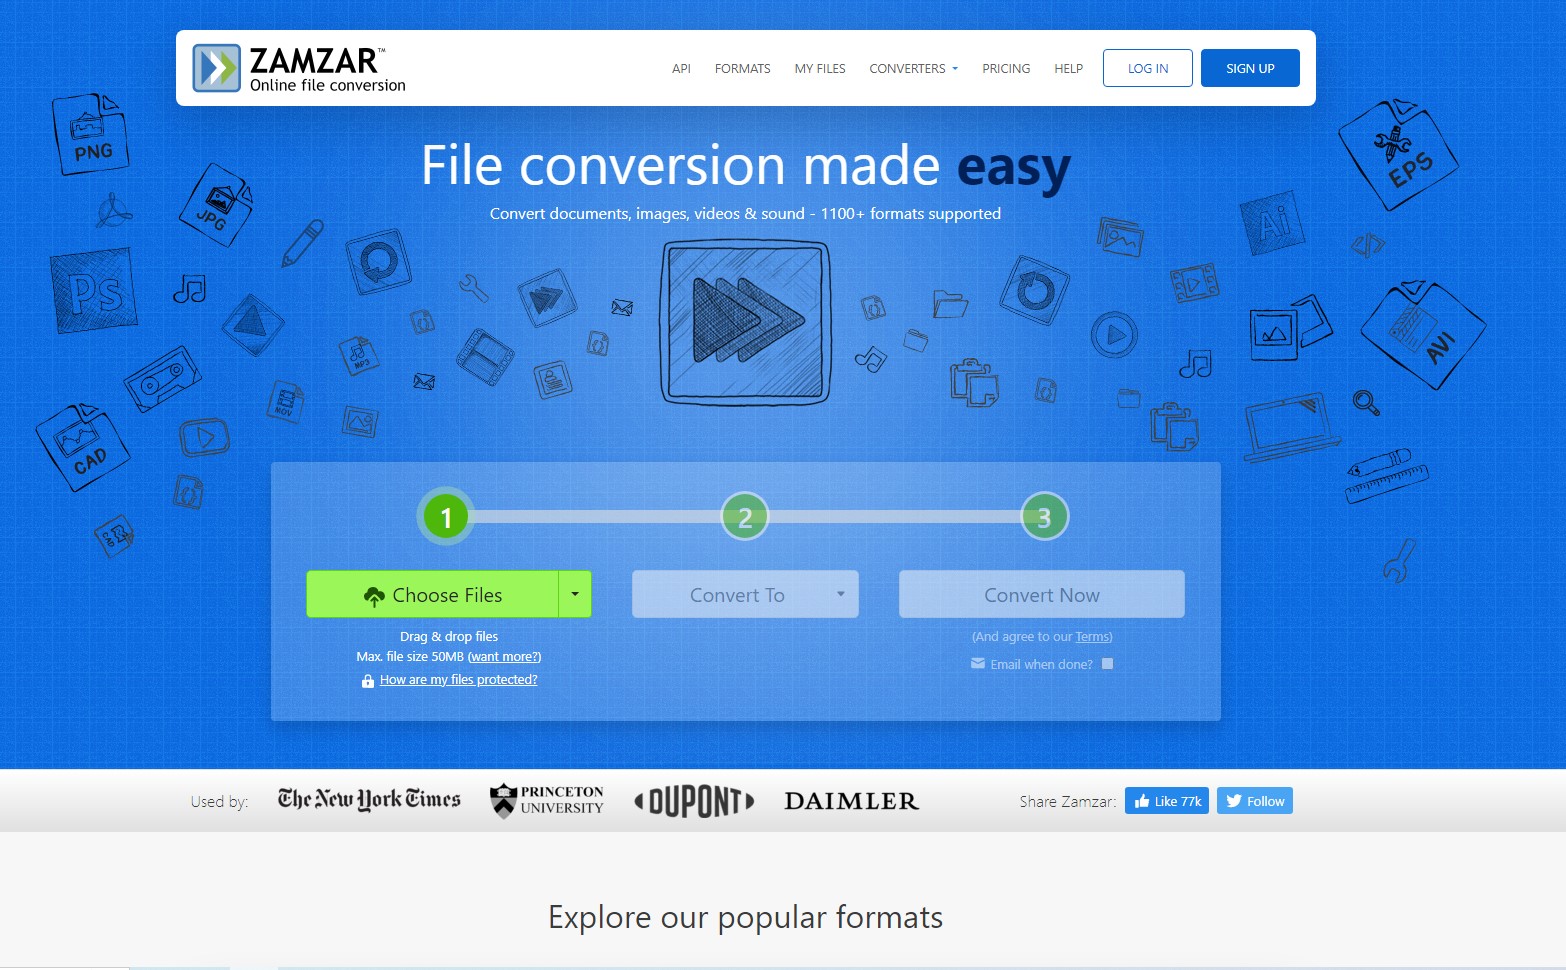
Task: Select step 3 circle indicator
Action: [x=1044, y=517]
